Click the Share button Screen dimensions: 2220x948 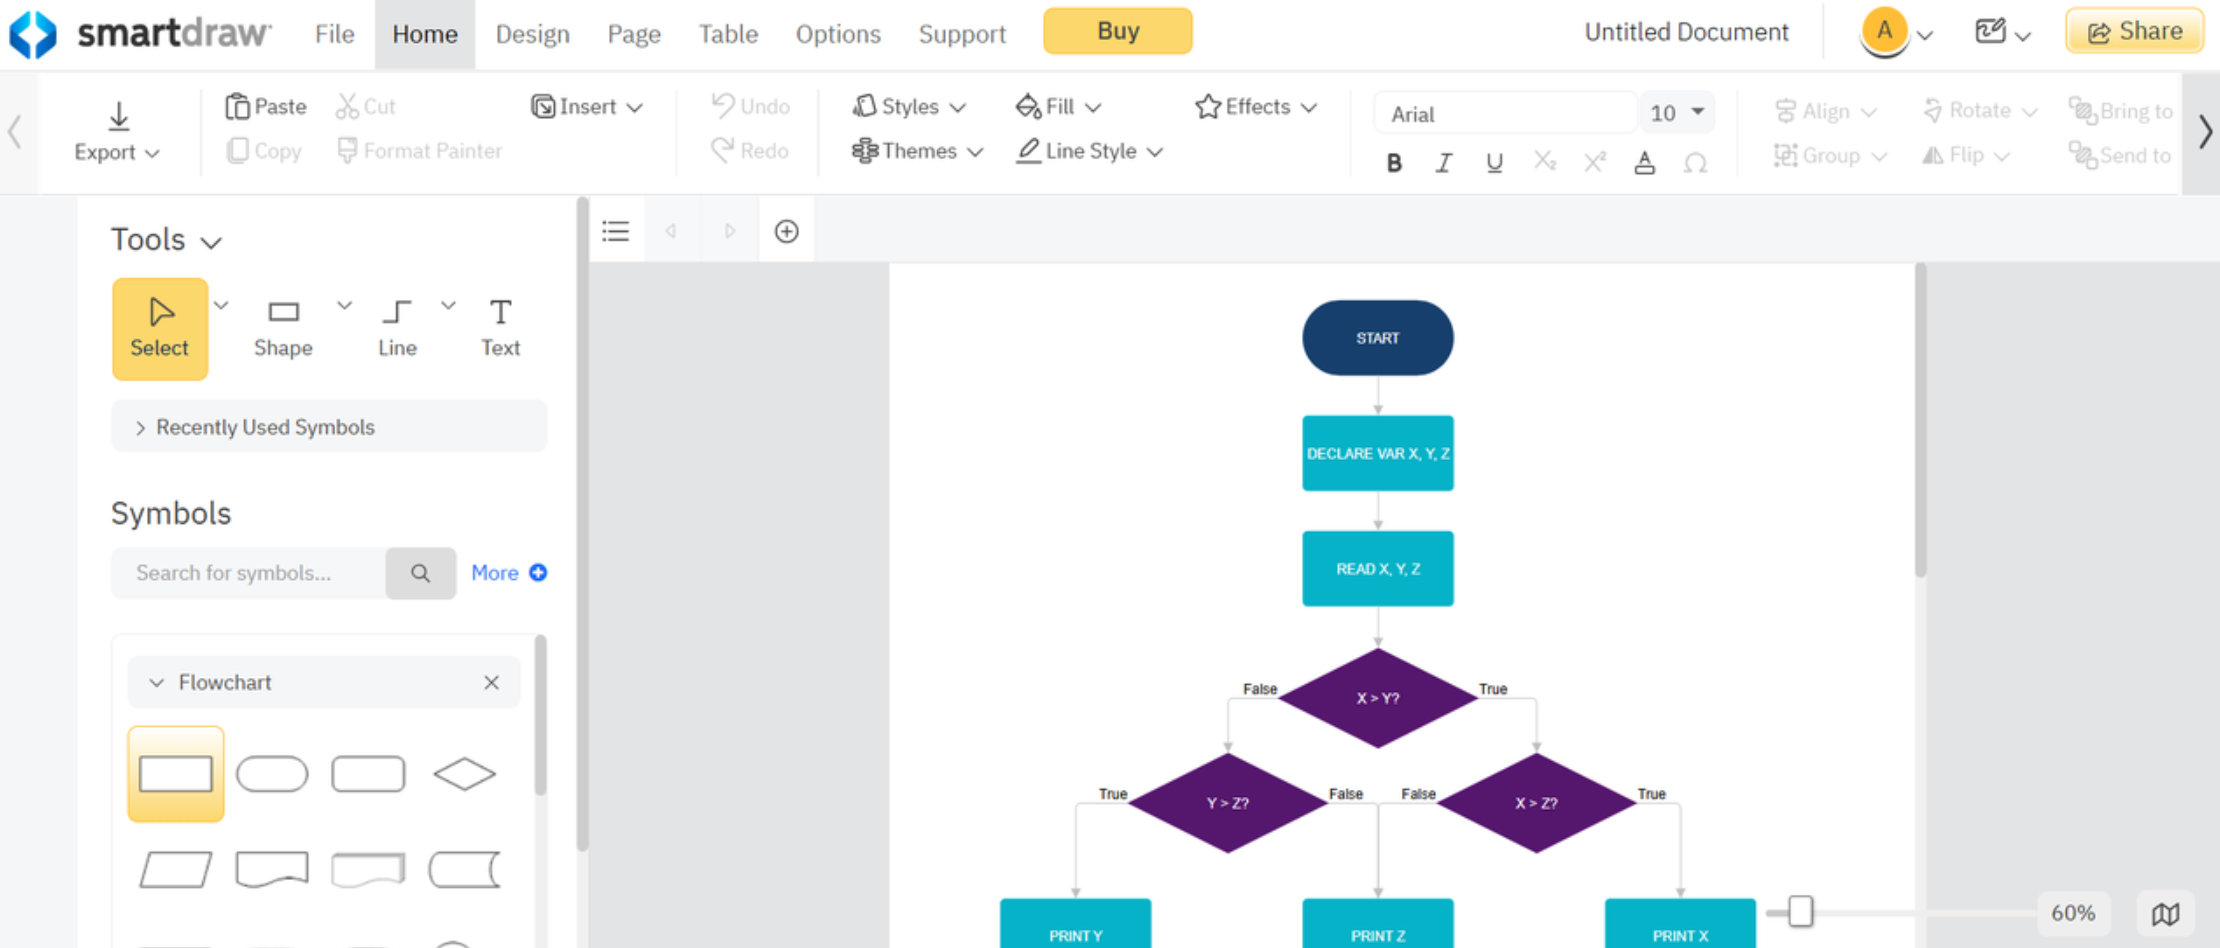point(2134,31)
